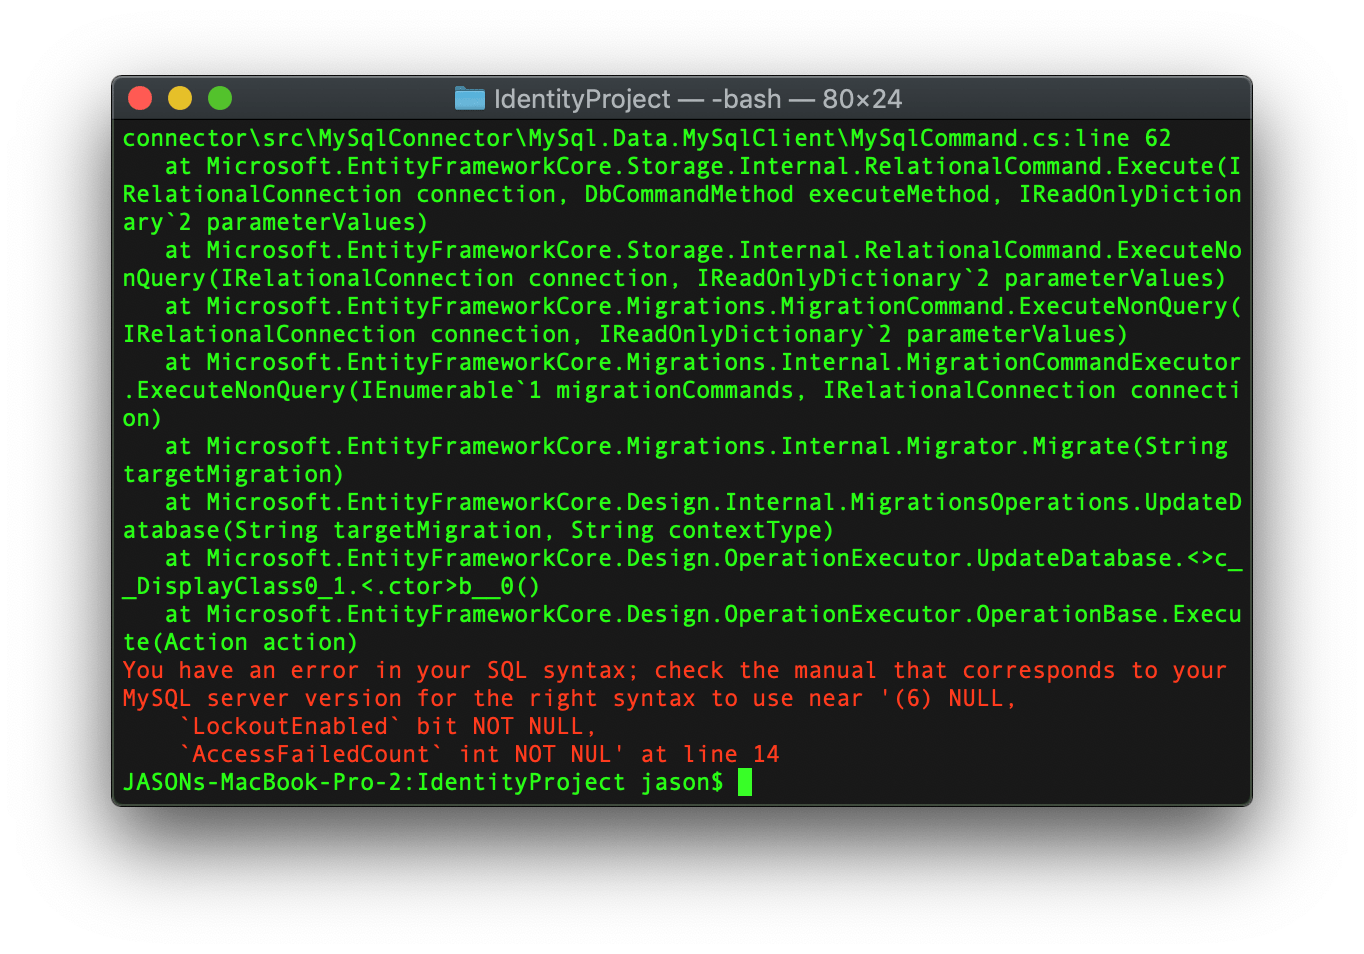The image size is (1364, 954).
Task: Click the green terminal cursor block
Action: tap(745, 782)
